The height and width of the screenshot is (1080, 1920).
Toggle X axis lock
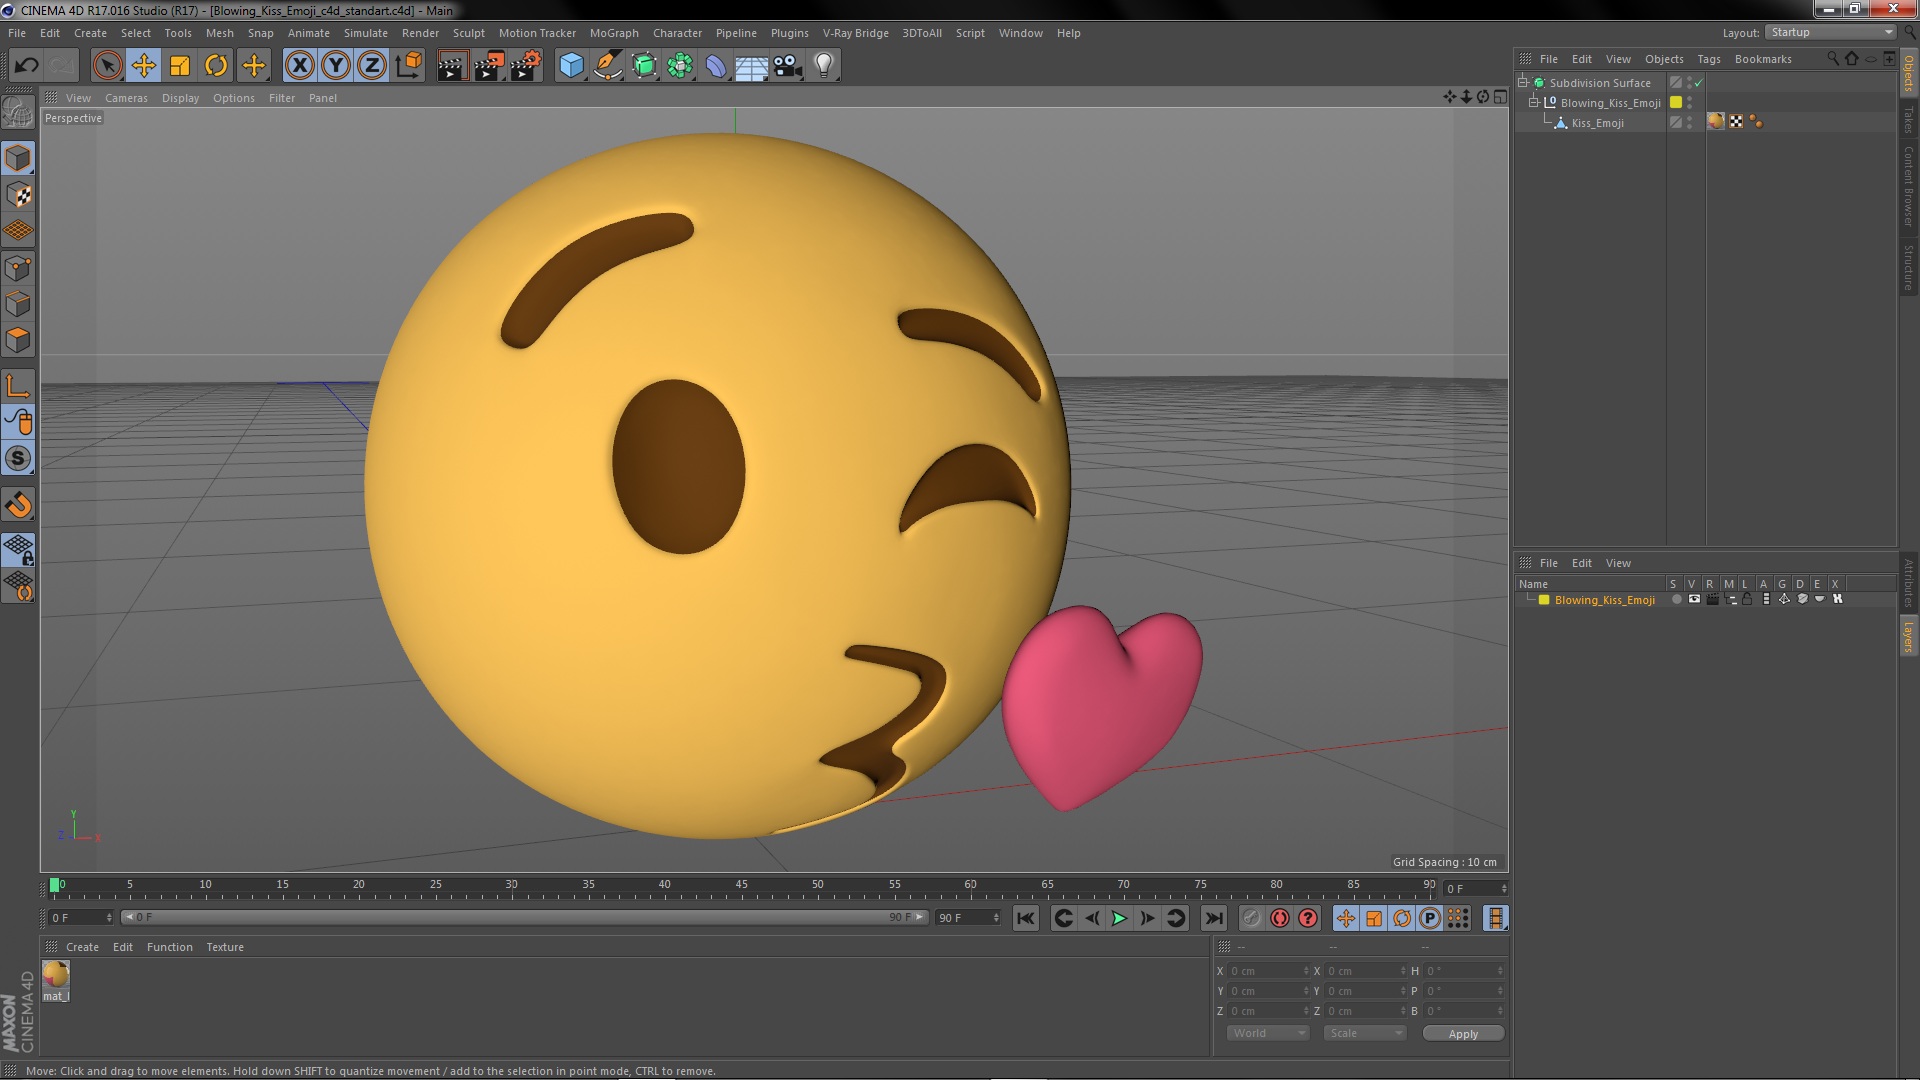(x=299, y=66)
